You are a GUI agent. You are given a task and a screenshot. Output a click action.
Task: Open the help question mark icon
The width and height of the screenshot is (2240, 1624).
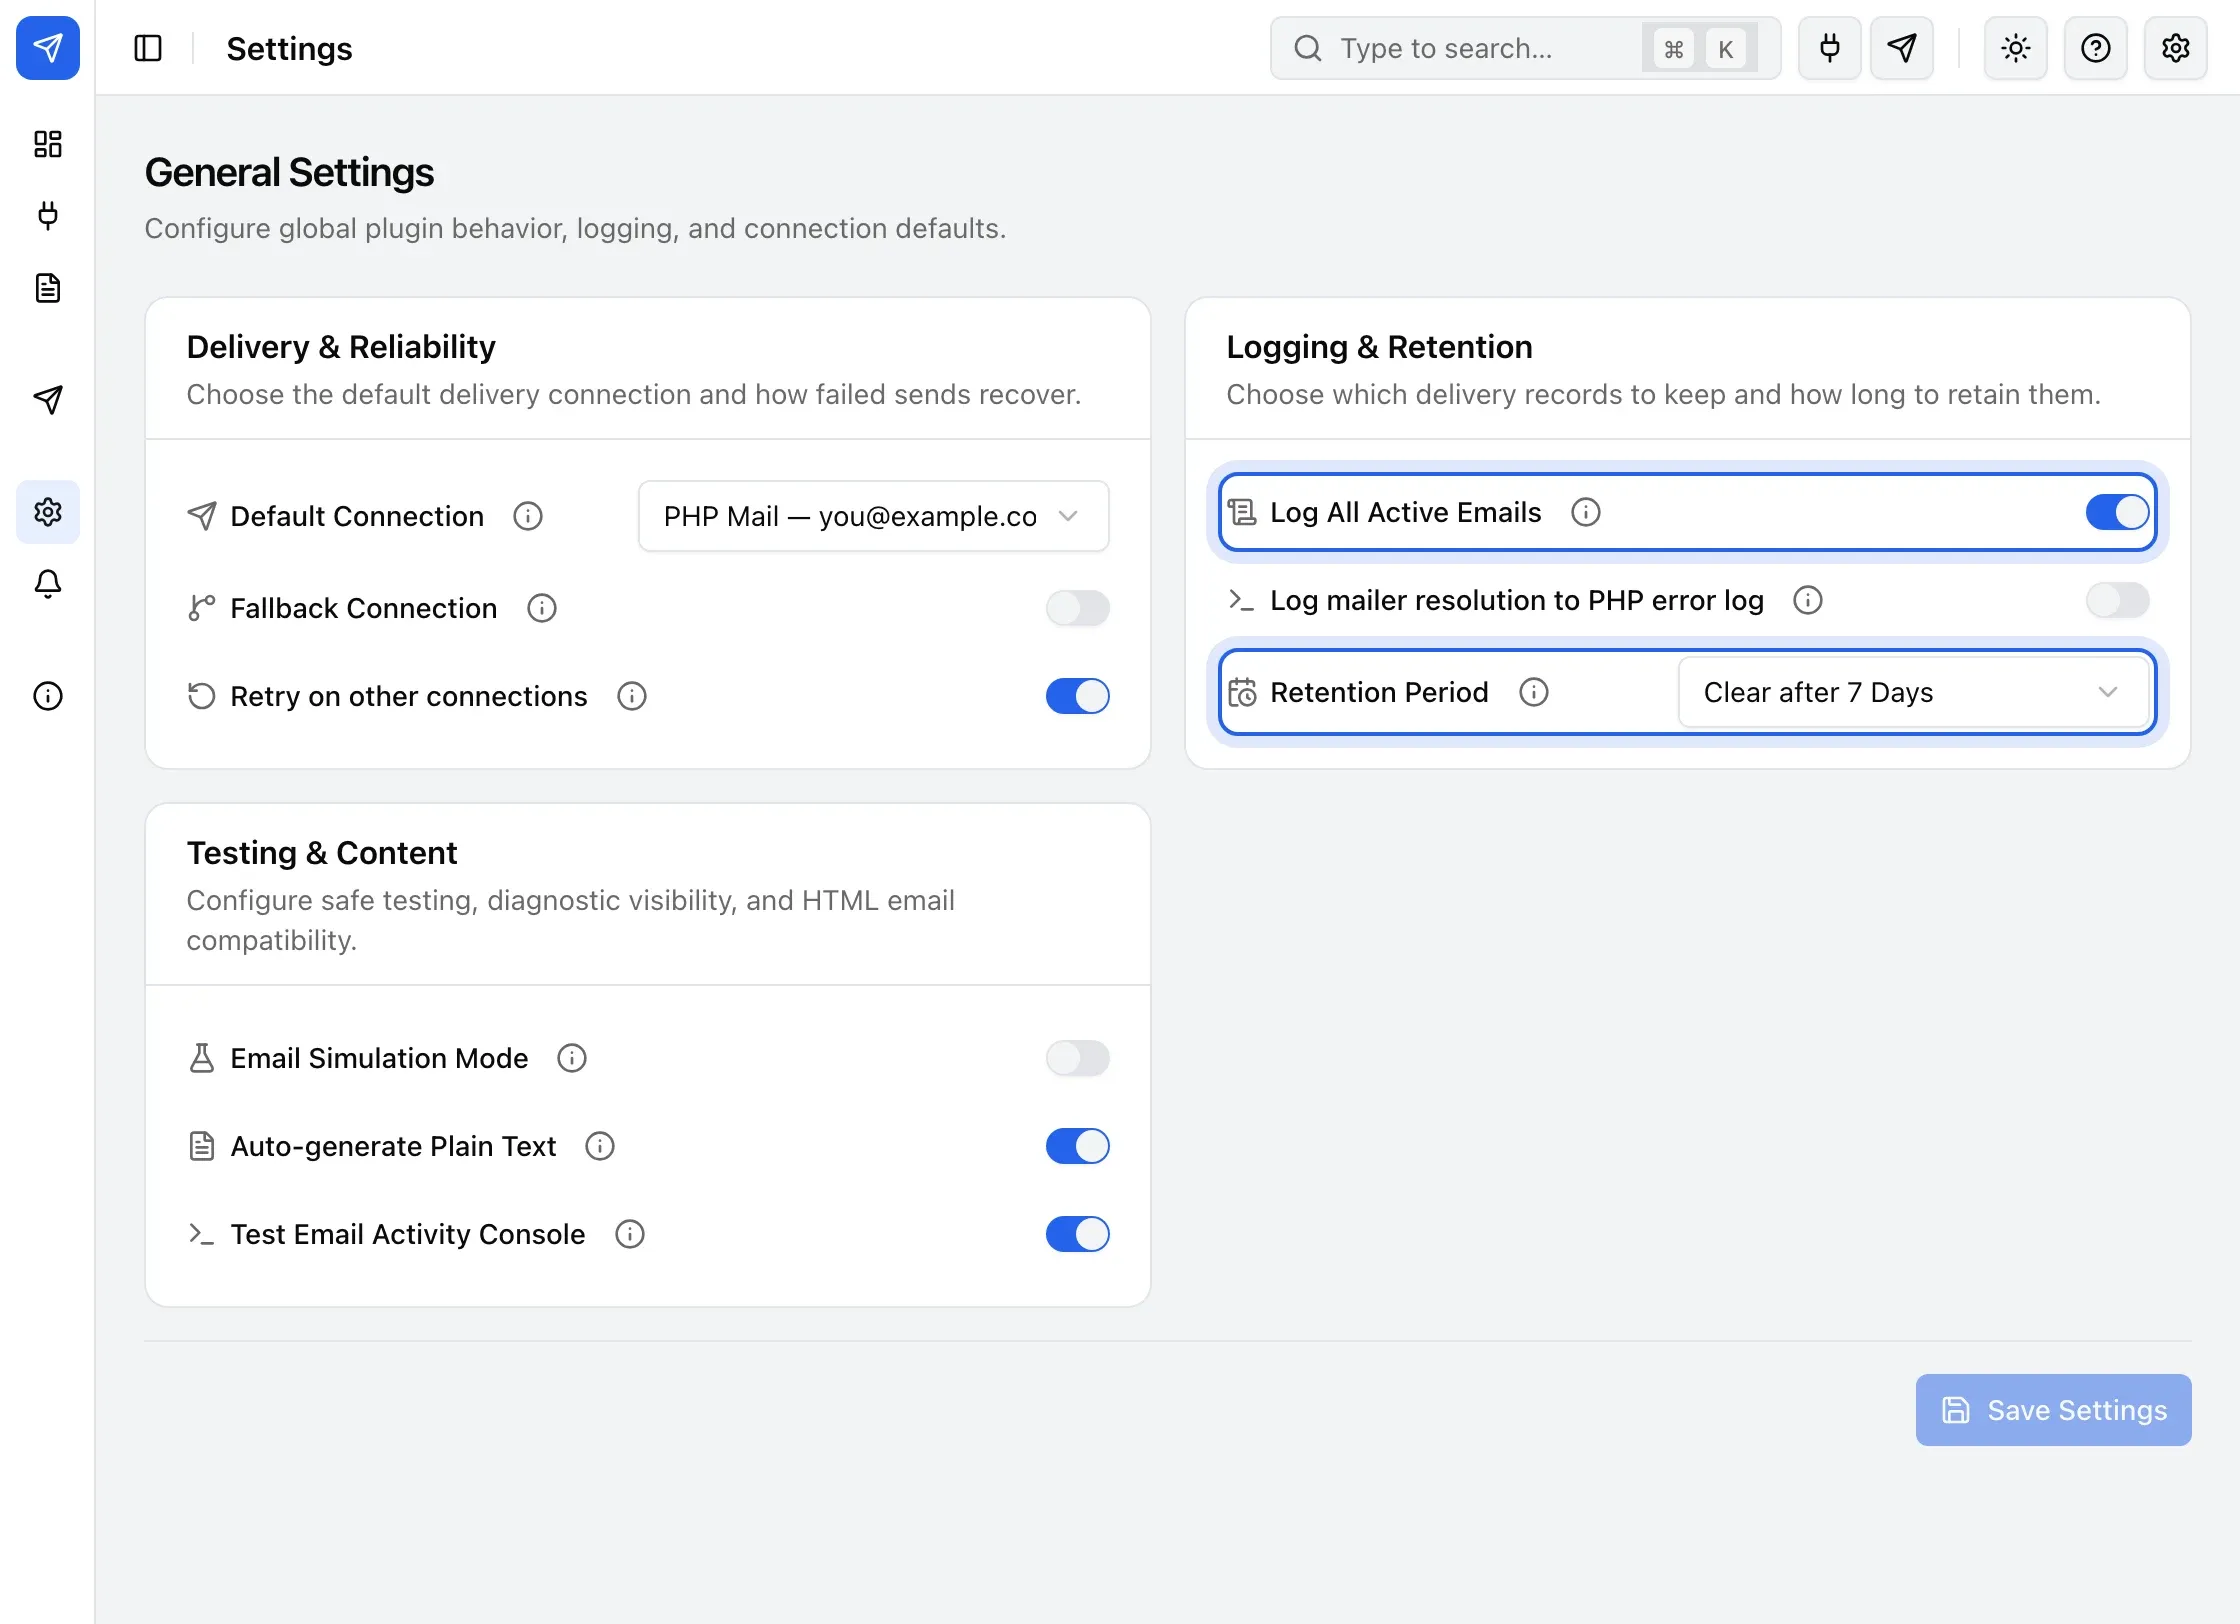coord(2096,48)
